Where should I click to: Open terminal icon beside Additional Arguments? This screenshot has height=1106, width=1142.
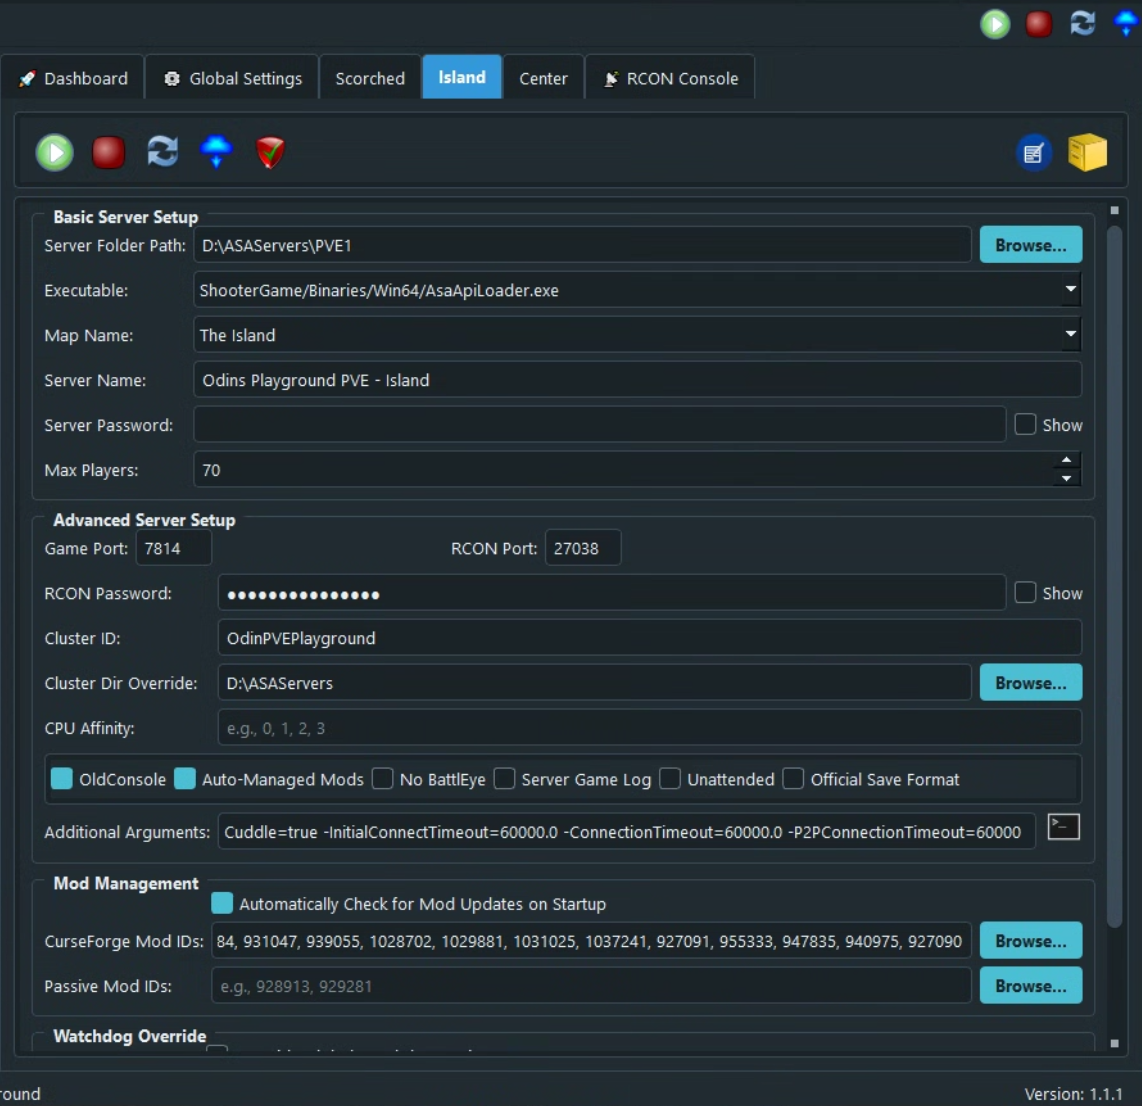pos(1063,827)
